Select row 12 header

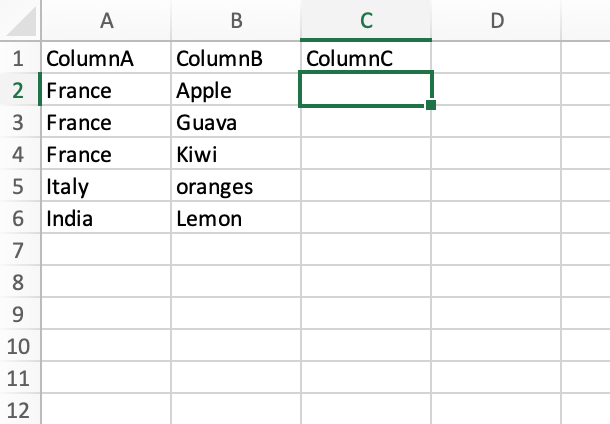[19, 410]
